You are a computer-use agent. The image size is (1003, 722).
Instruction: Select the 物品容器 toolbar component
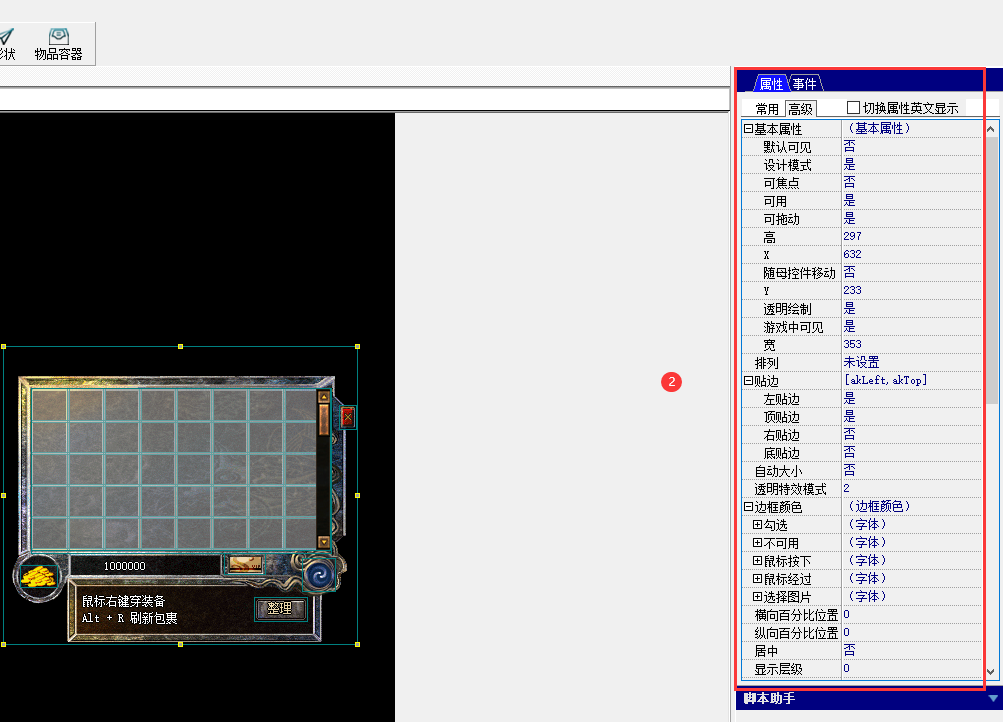[x=58, y=44]
